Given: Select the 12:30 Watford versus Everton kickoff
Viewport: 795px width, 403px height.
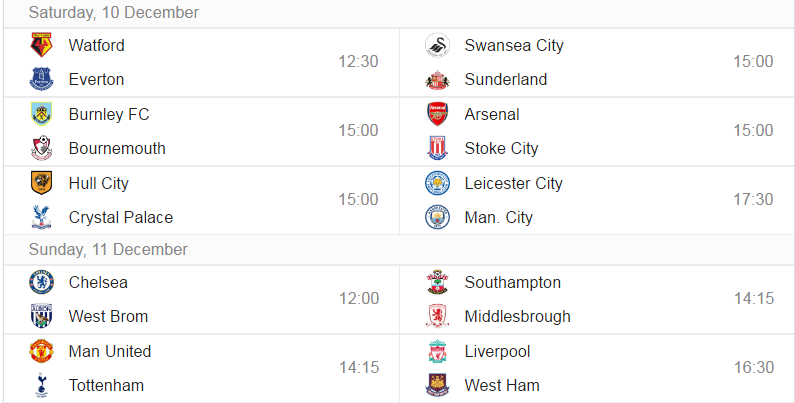Looking at the screenshot, I should coord(358,61).
